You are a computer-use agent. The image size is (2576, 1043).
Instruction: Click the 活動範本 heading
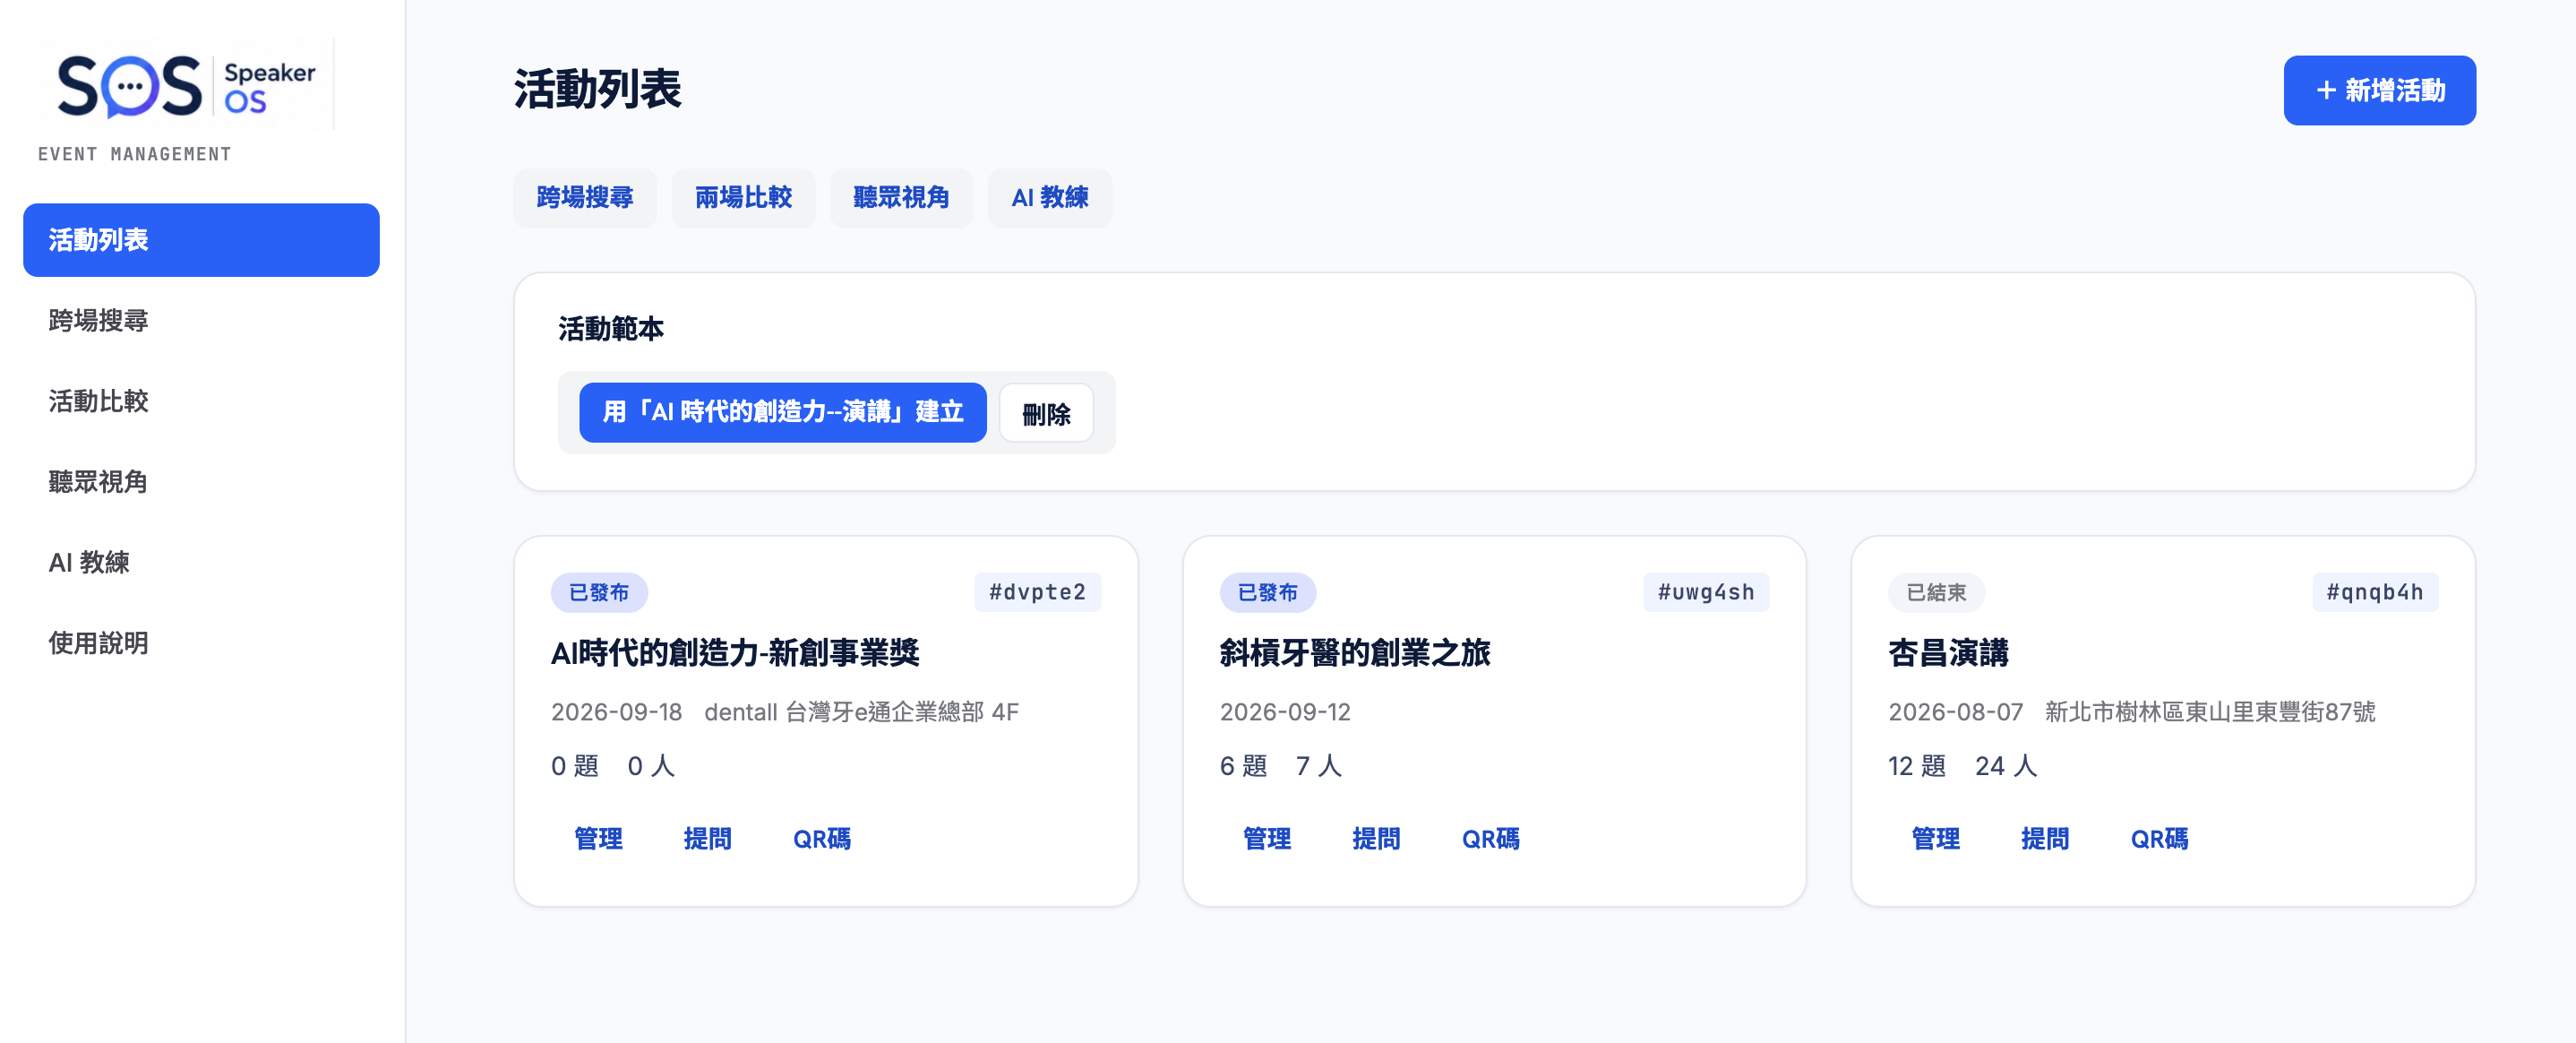(x=611, y=329)
